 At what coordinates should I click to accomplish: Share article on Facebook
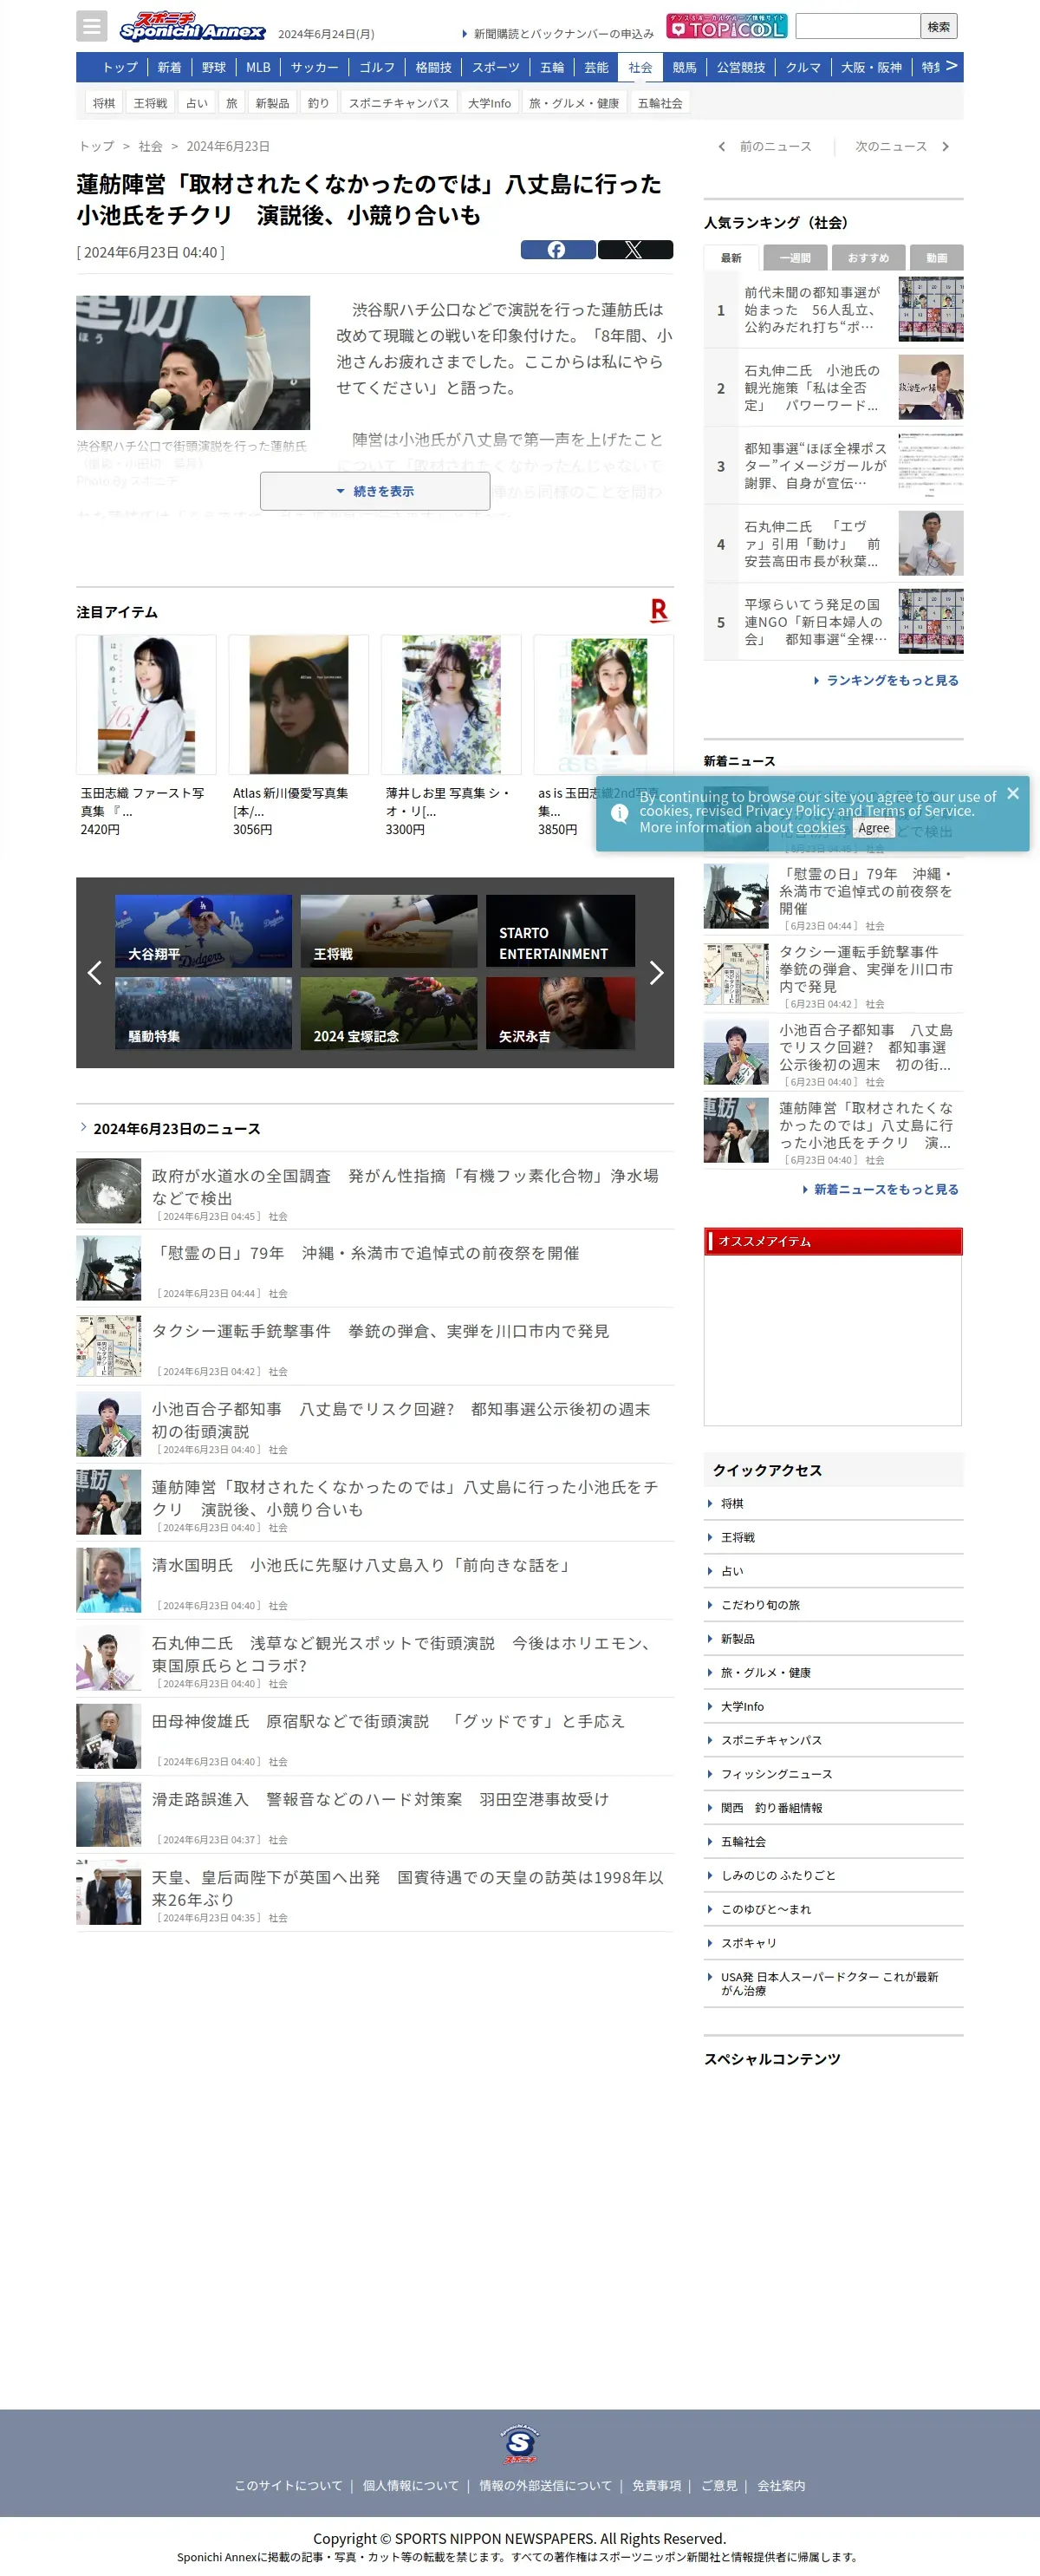(x=557, y=250)
